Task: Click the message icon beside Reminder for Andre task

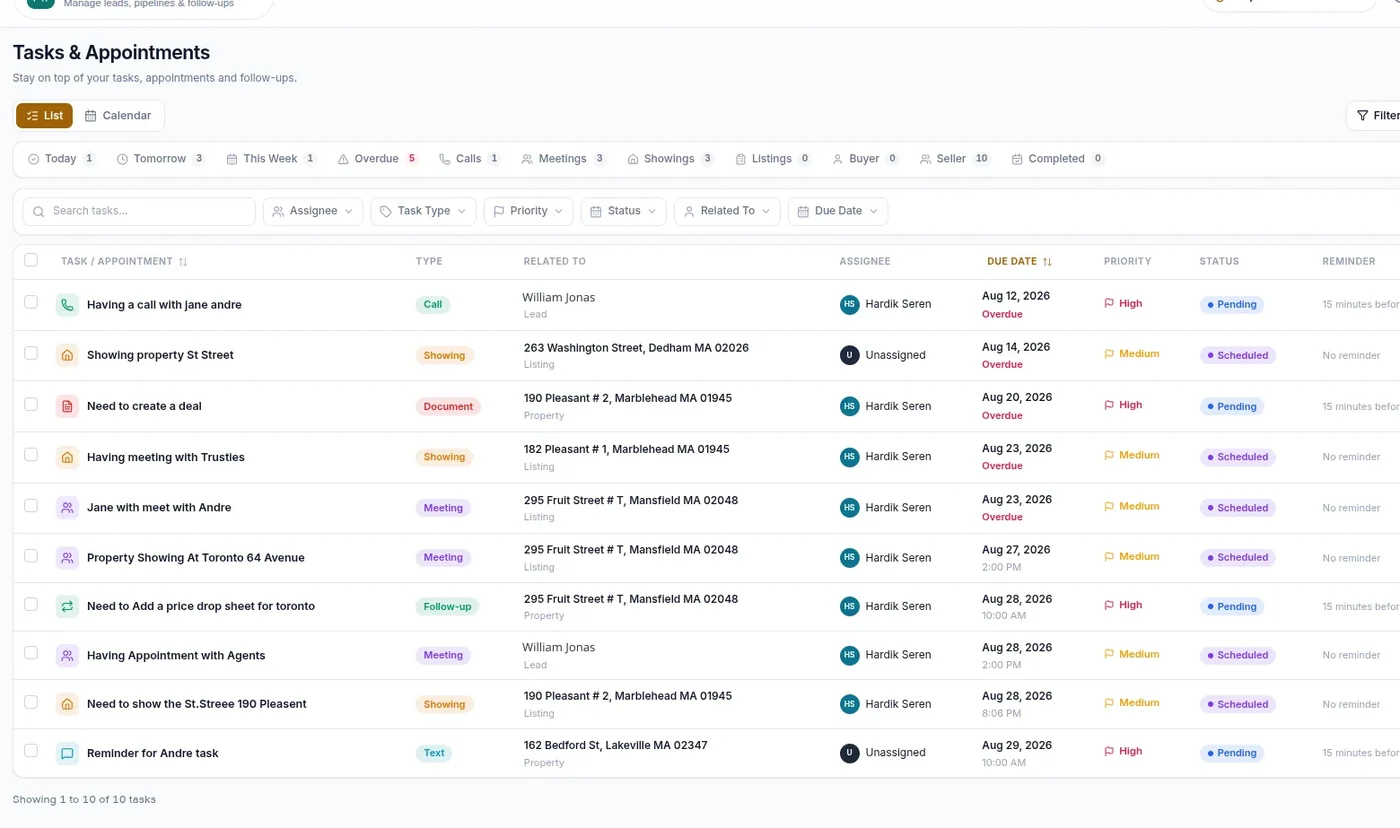Action: pos(67,753)
